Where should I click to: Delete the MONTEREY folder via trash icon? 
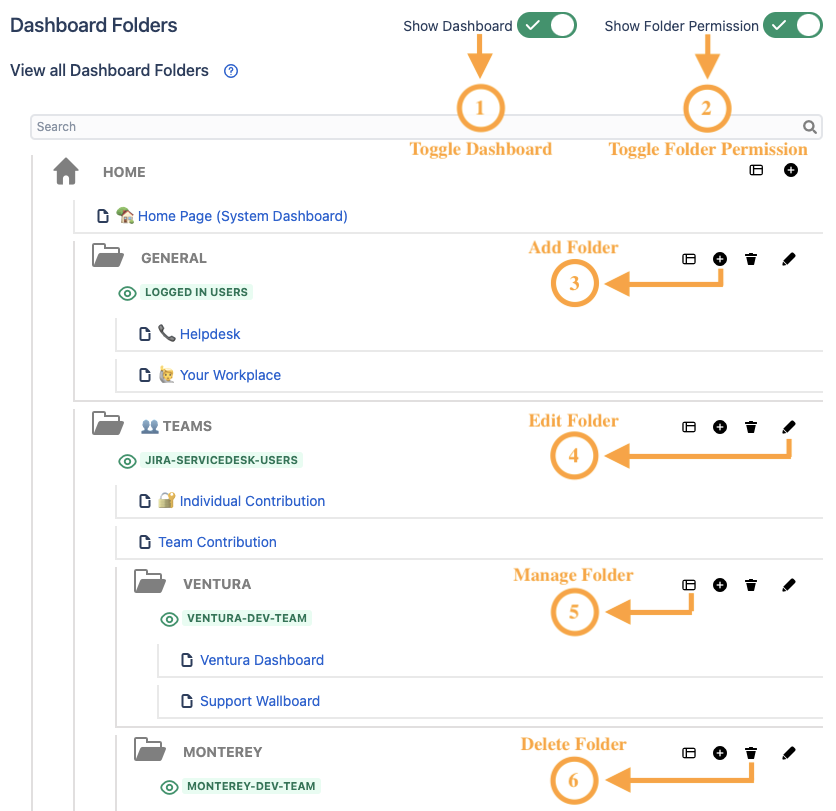pyautogui.click(x=751, y=753)
